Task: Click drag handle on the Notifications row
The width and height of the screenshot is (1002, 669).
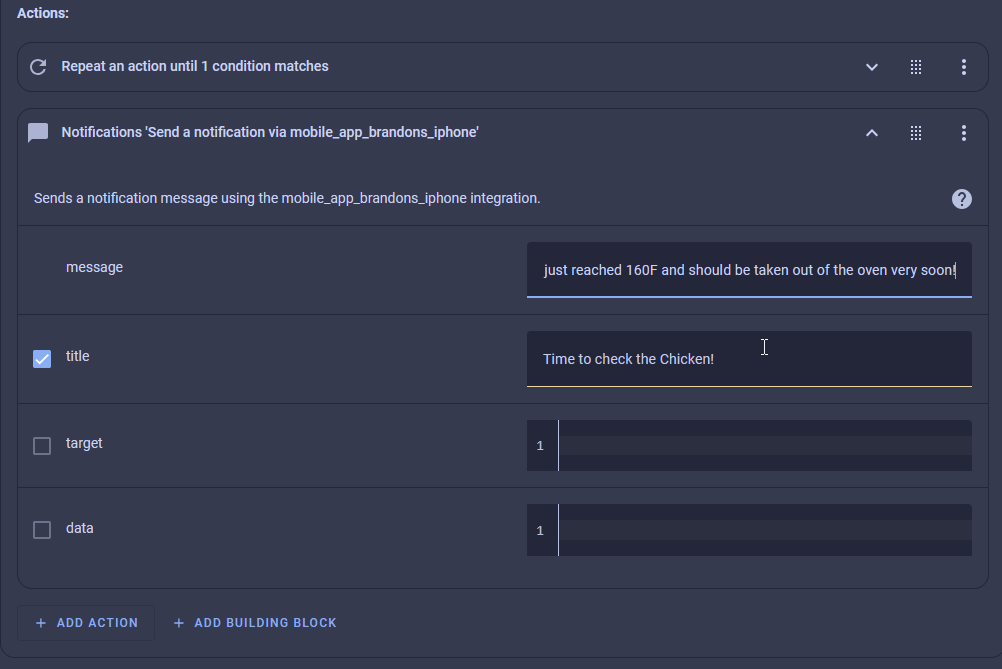Action: tap(916, 133)
